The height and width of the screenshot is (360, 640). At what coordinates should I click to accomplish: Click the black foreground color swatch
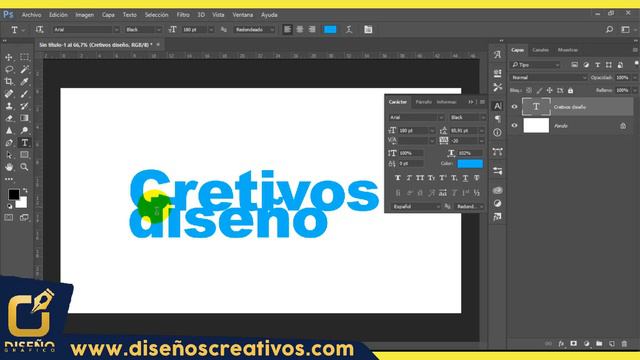[13, 194]
